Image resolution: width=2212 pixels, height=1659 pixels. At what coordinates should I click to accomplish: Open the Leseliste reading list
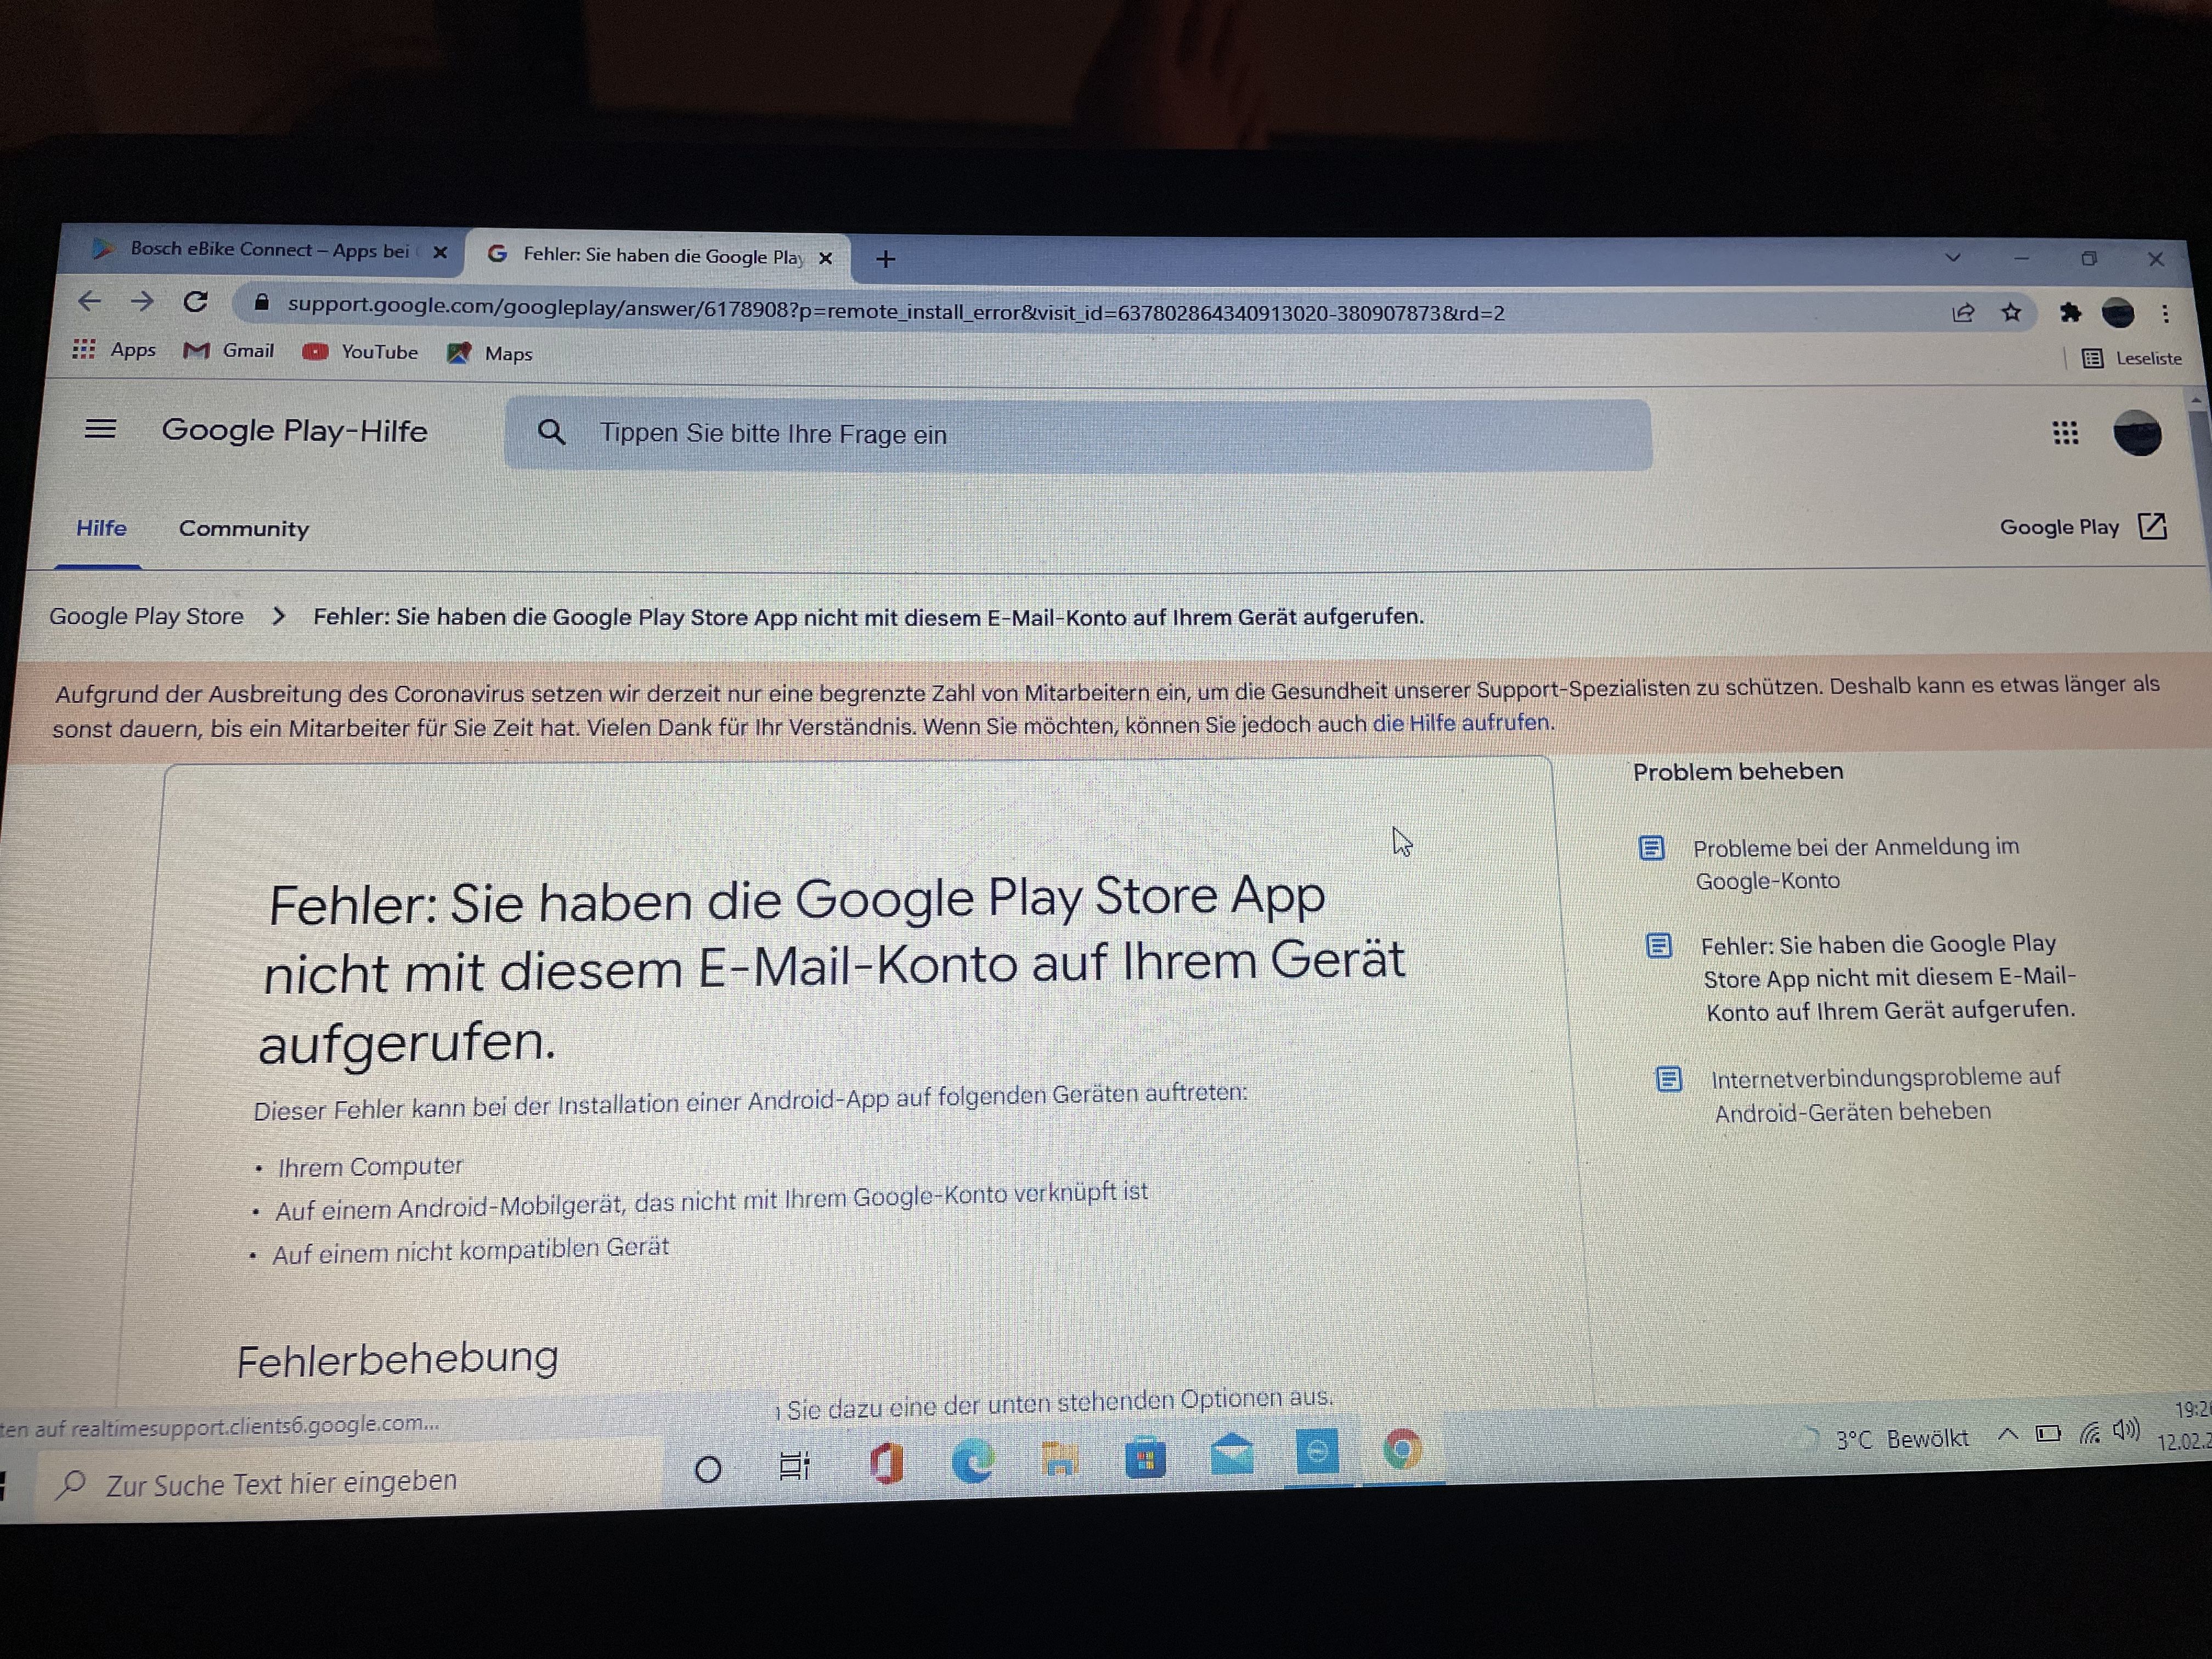(x=2132, y=358)
